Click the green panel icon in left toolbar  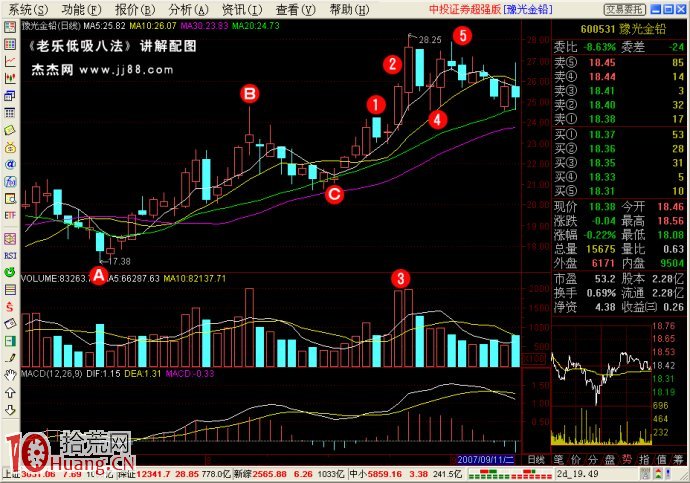tap(10, 341)
